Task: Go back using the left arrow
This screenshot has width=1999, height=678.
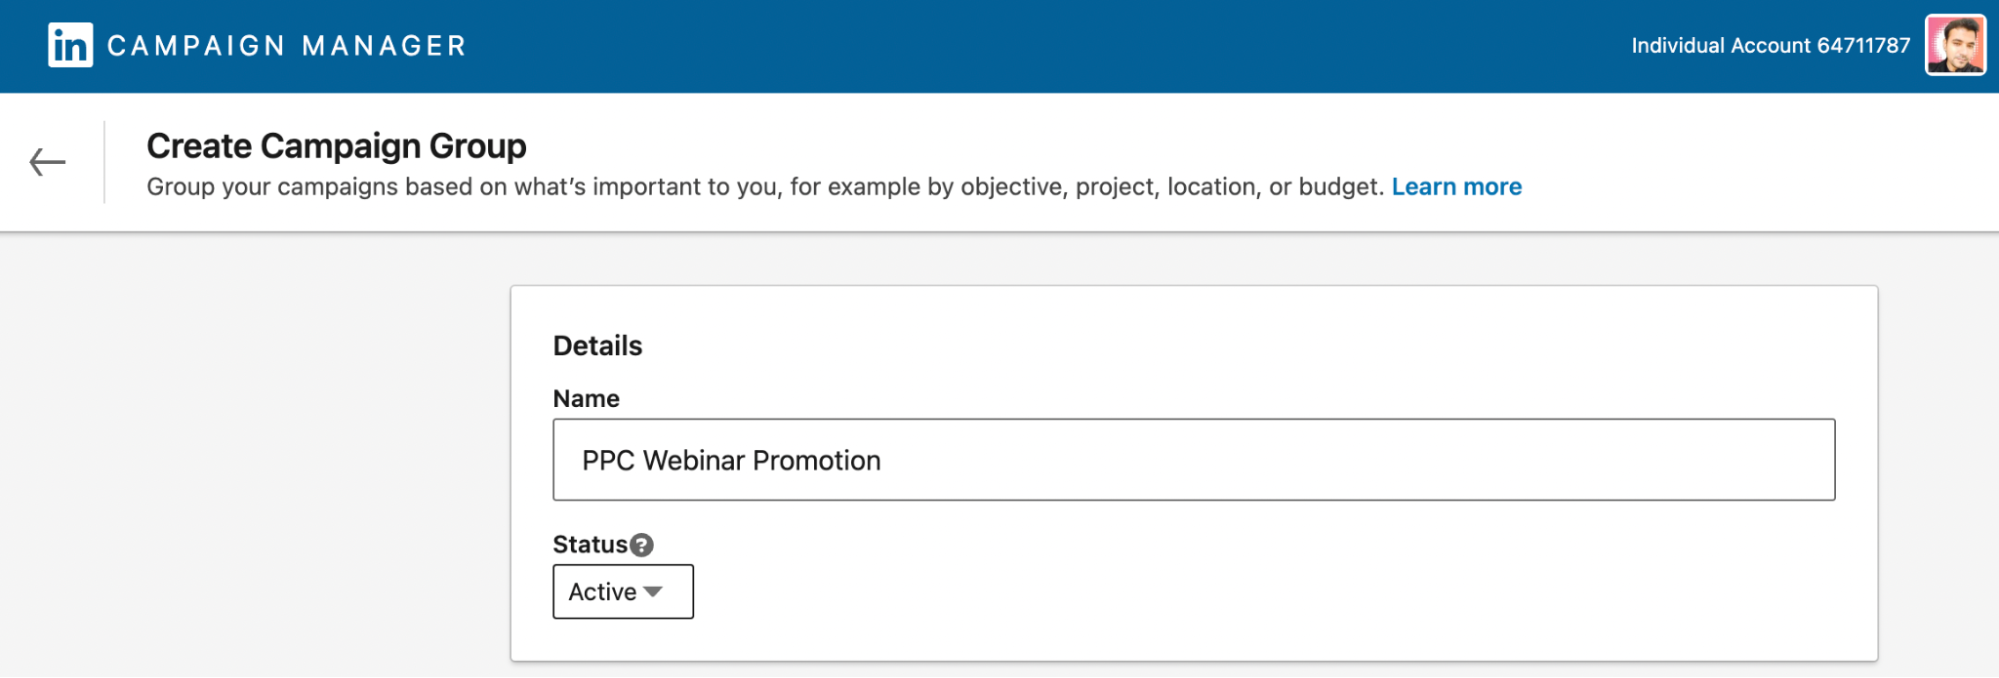Action: (47, 162)
